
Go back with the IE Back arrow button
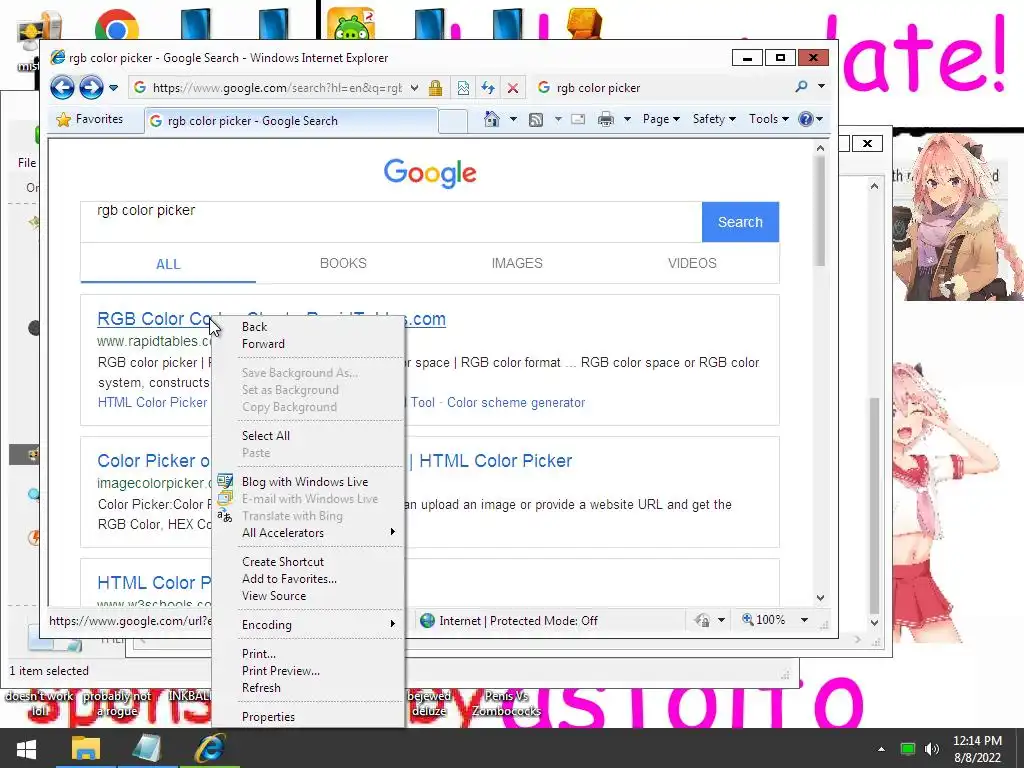(62, 88)
